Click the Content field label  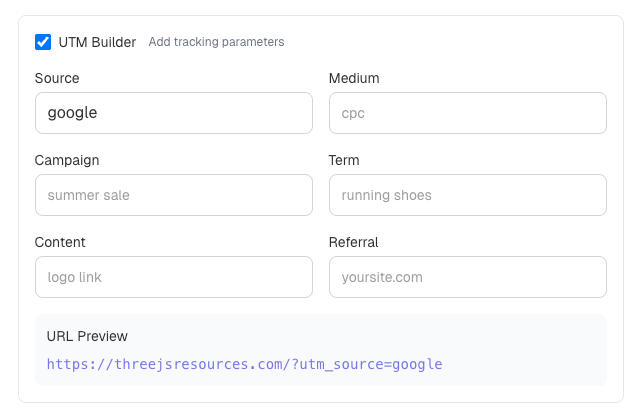click(x=60, y=242)
